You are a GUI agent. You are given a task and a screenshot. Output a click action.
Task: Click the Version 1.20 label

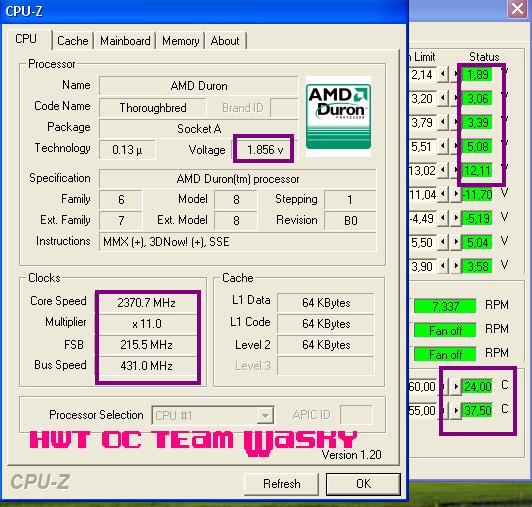tap(352, 455)
